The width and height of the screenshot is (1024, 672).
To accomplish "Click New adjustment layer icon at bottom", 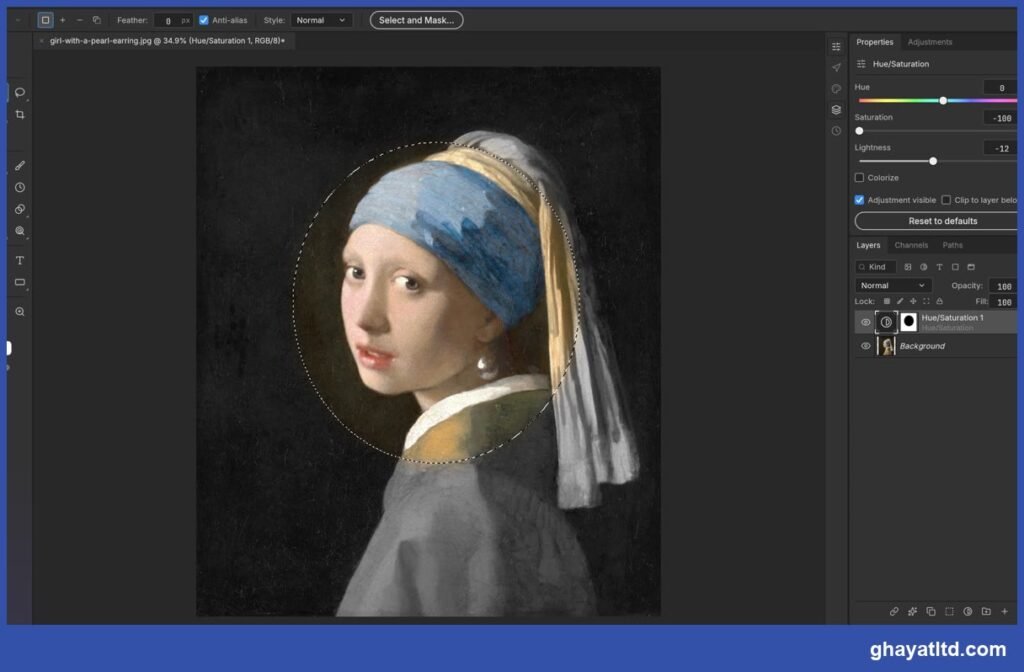I will pyautogui.click(x=968, y=611).
